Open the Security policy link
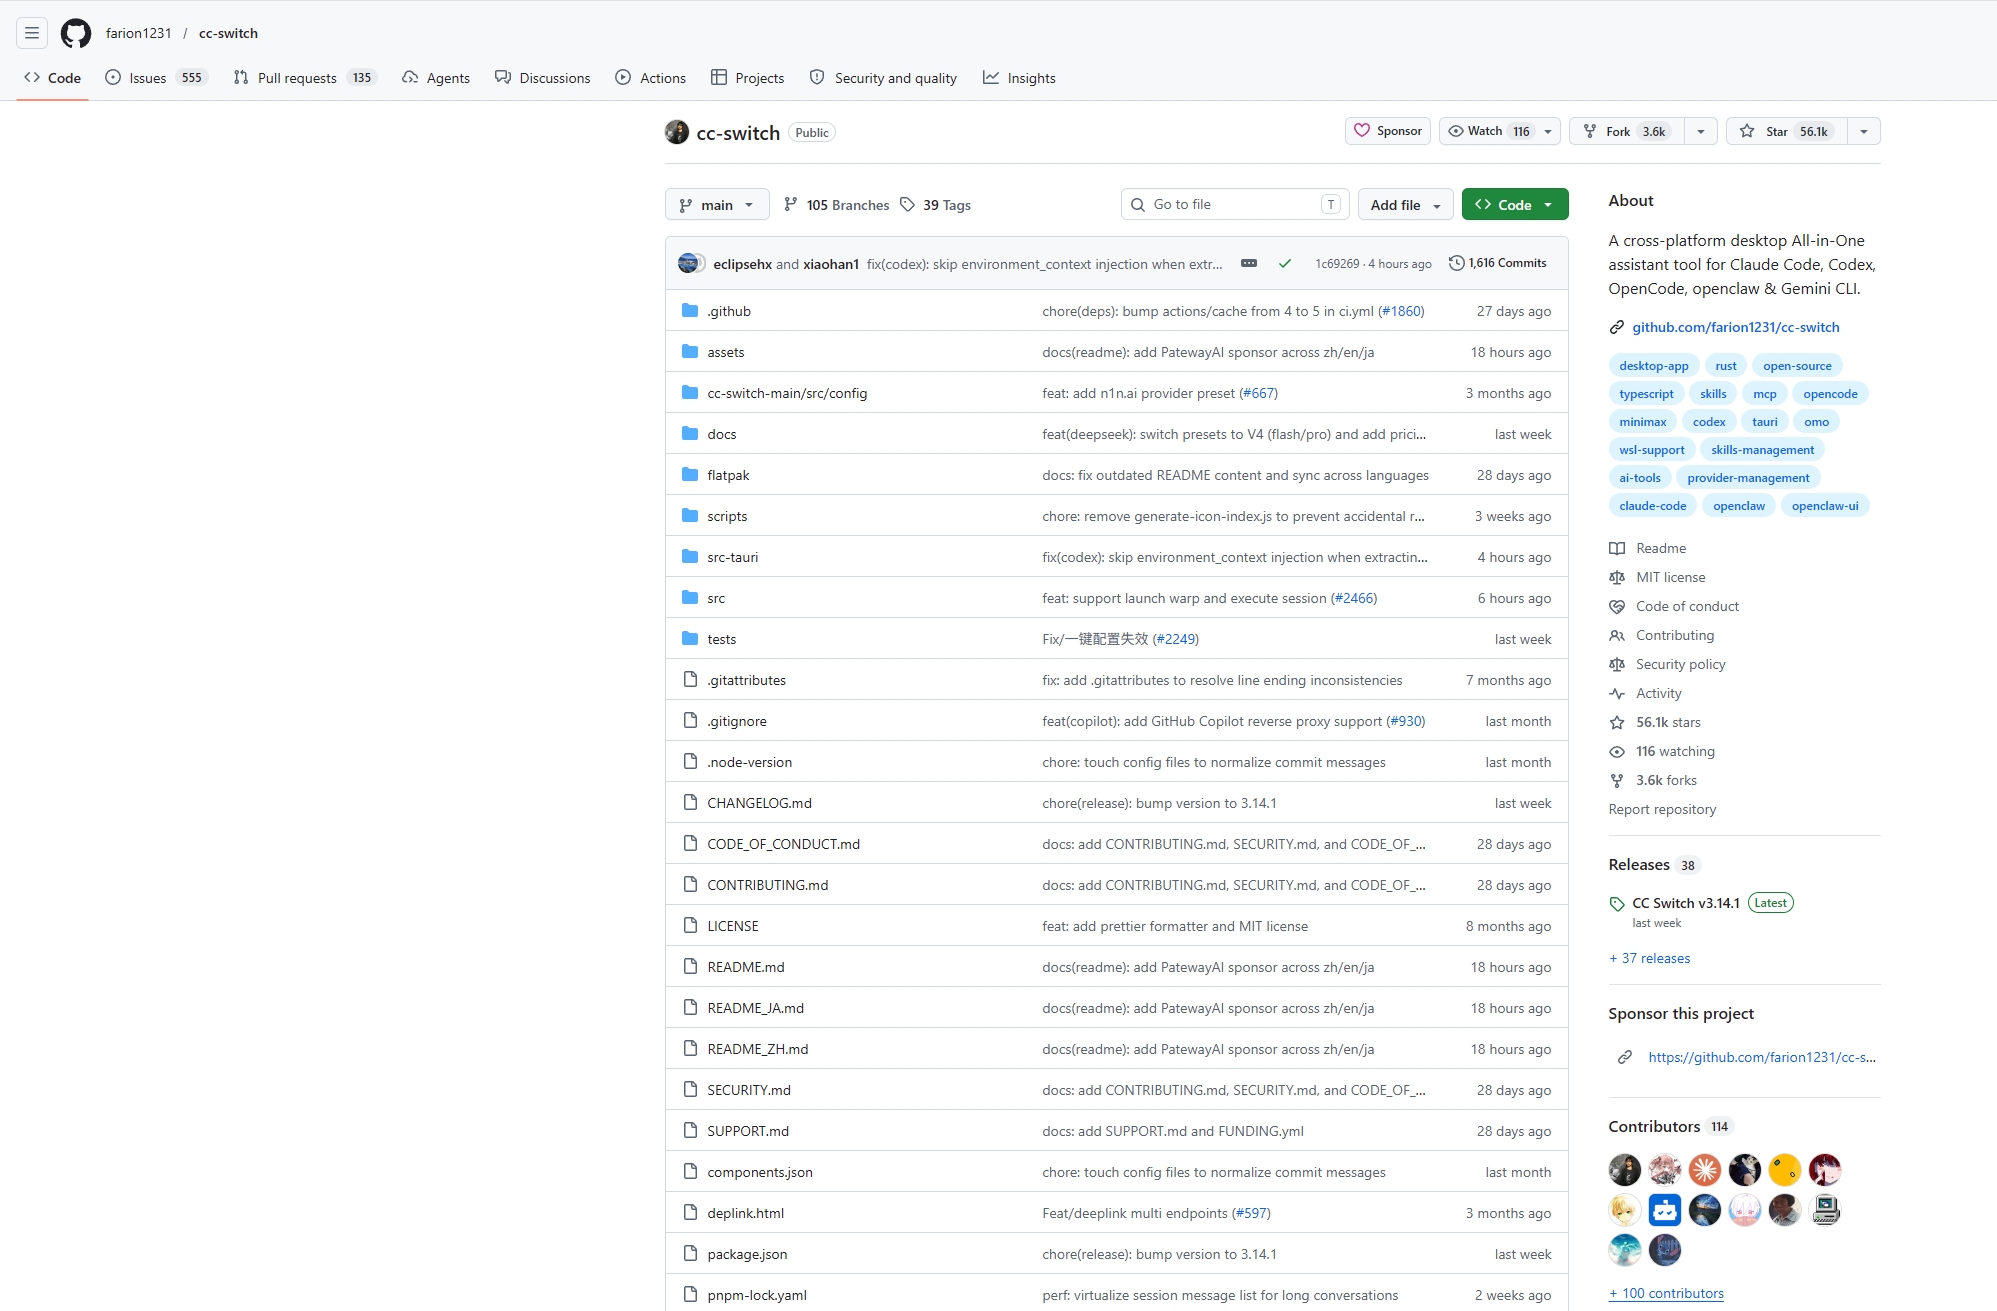This screenshot has width=1997, height=1311. pyautogui.click(x=1681, y=664)
